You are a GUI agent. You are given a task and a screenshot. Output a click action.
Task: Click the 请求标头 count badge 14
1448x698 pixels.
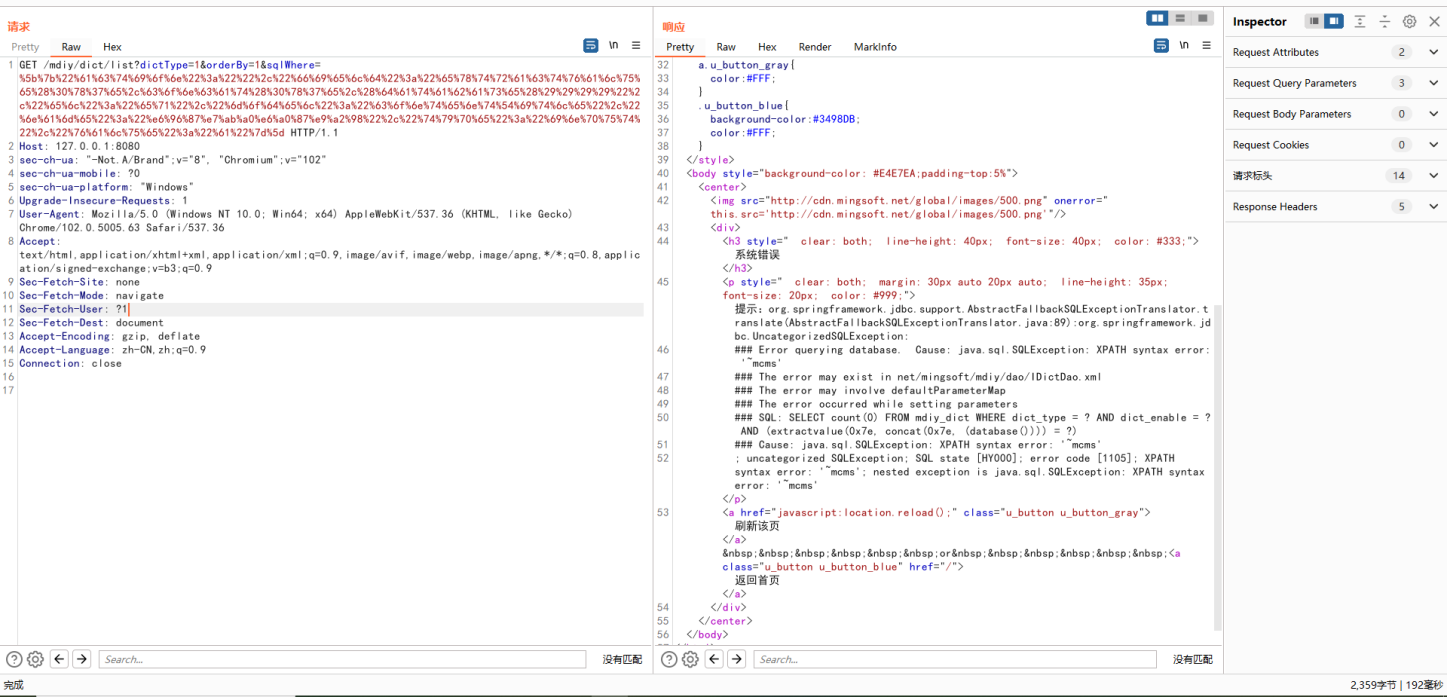coord(1399,176)
